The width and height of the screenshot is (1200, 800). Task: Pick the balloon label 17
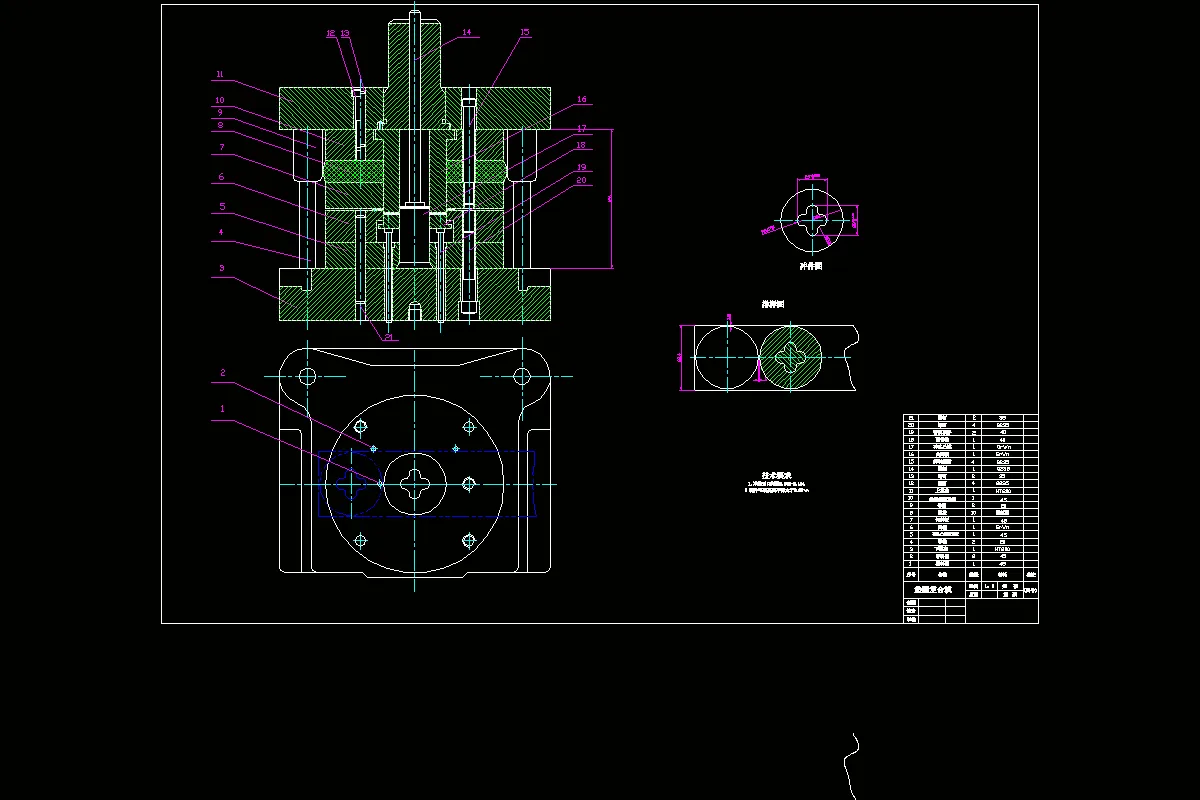(581, 128)
